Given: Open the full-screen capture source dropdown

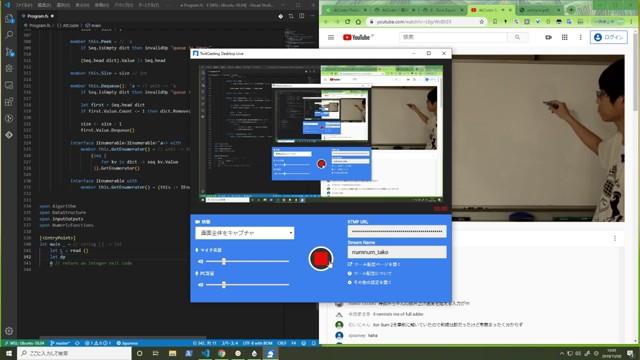Looking at the screenshot, I should [244, 233].
